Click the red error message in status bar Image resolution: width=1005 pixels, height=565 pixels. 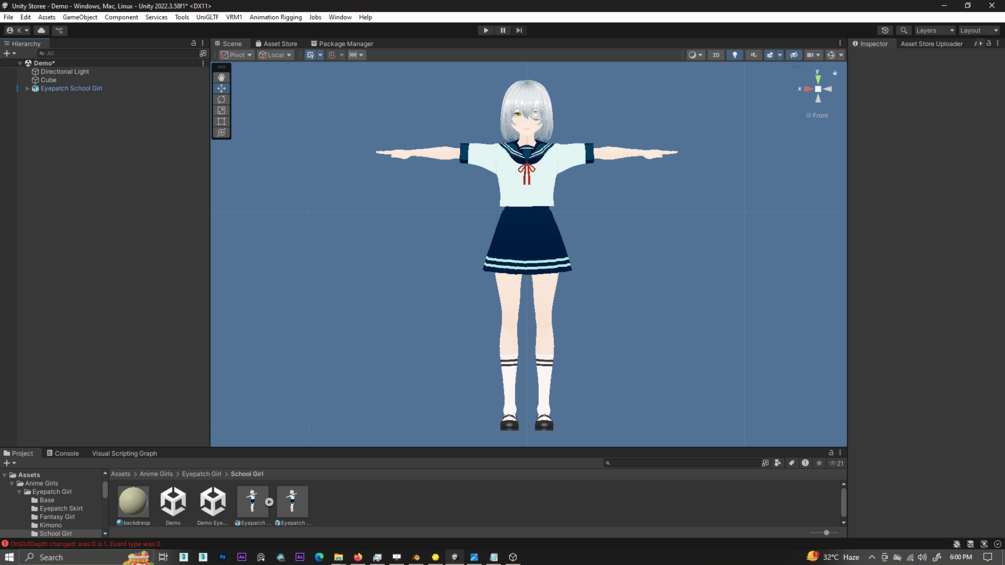(85, 544)
